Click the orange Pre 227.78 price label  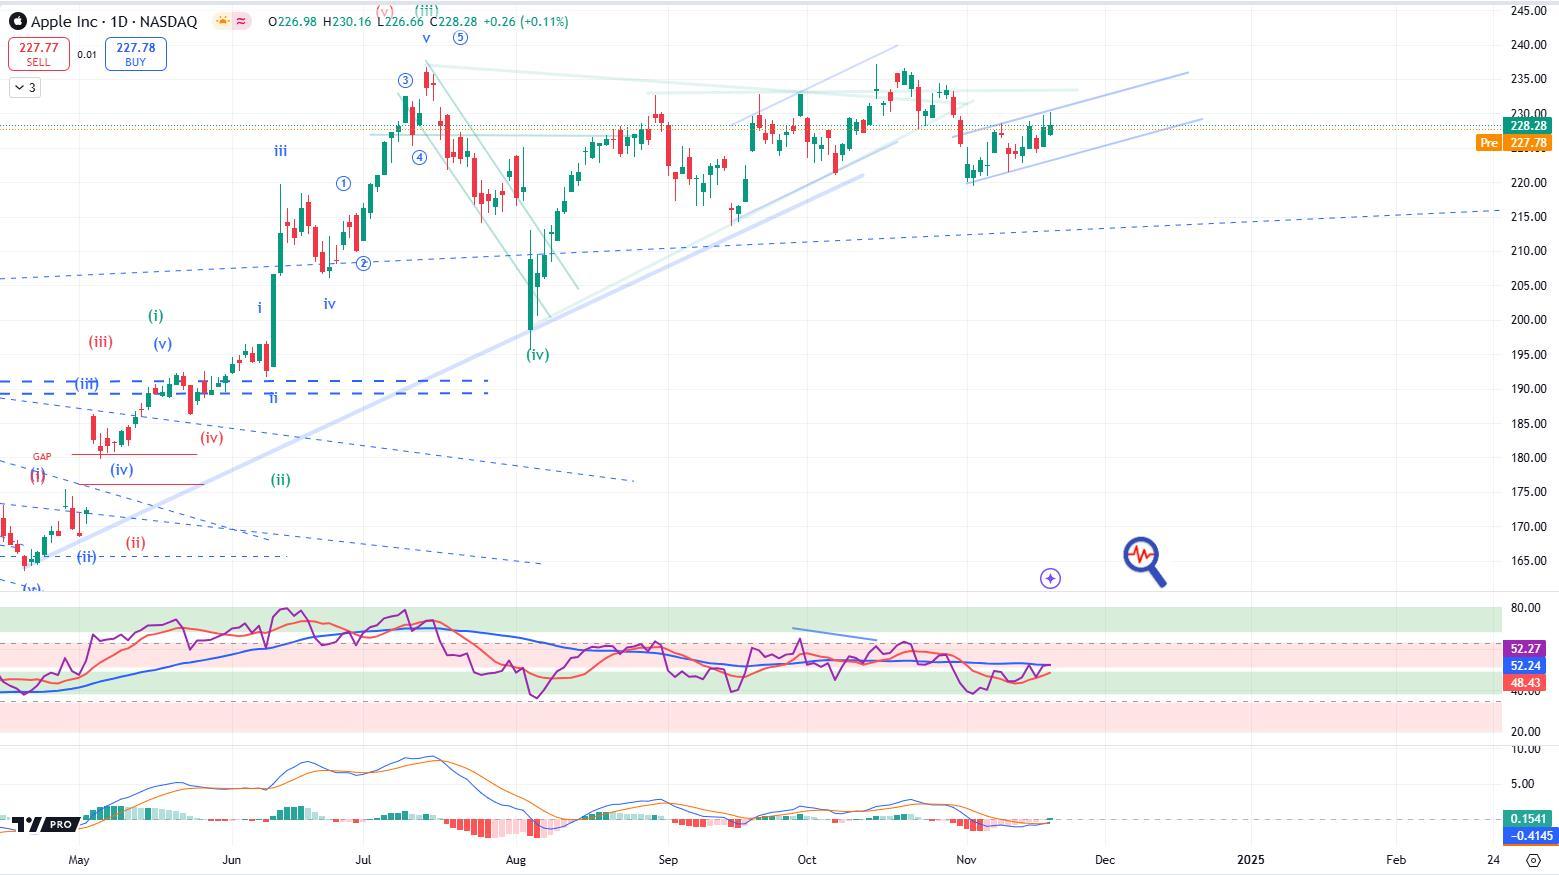[x=1515, y=143]
